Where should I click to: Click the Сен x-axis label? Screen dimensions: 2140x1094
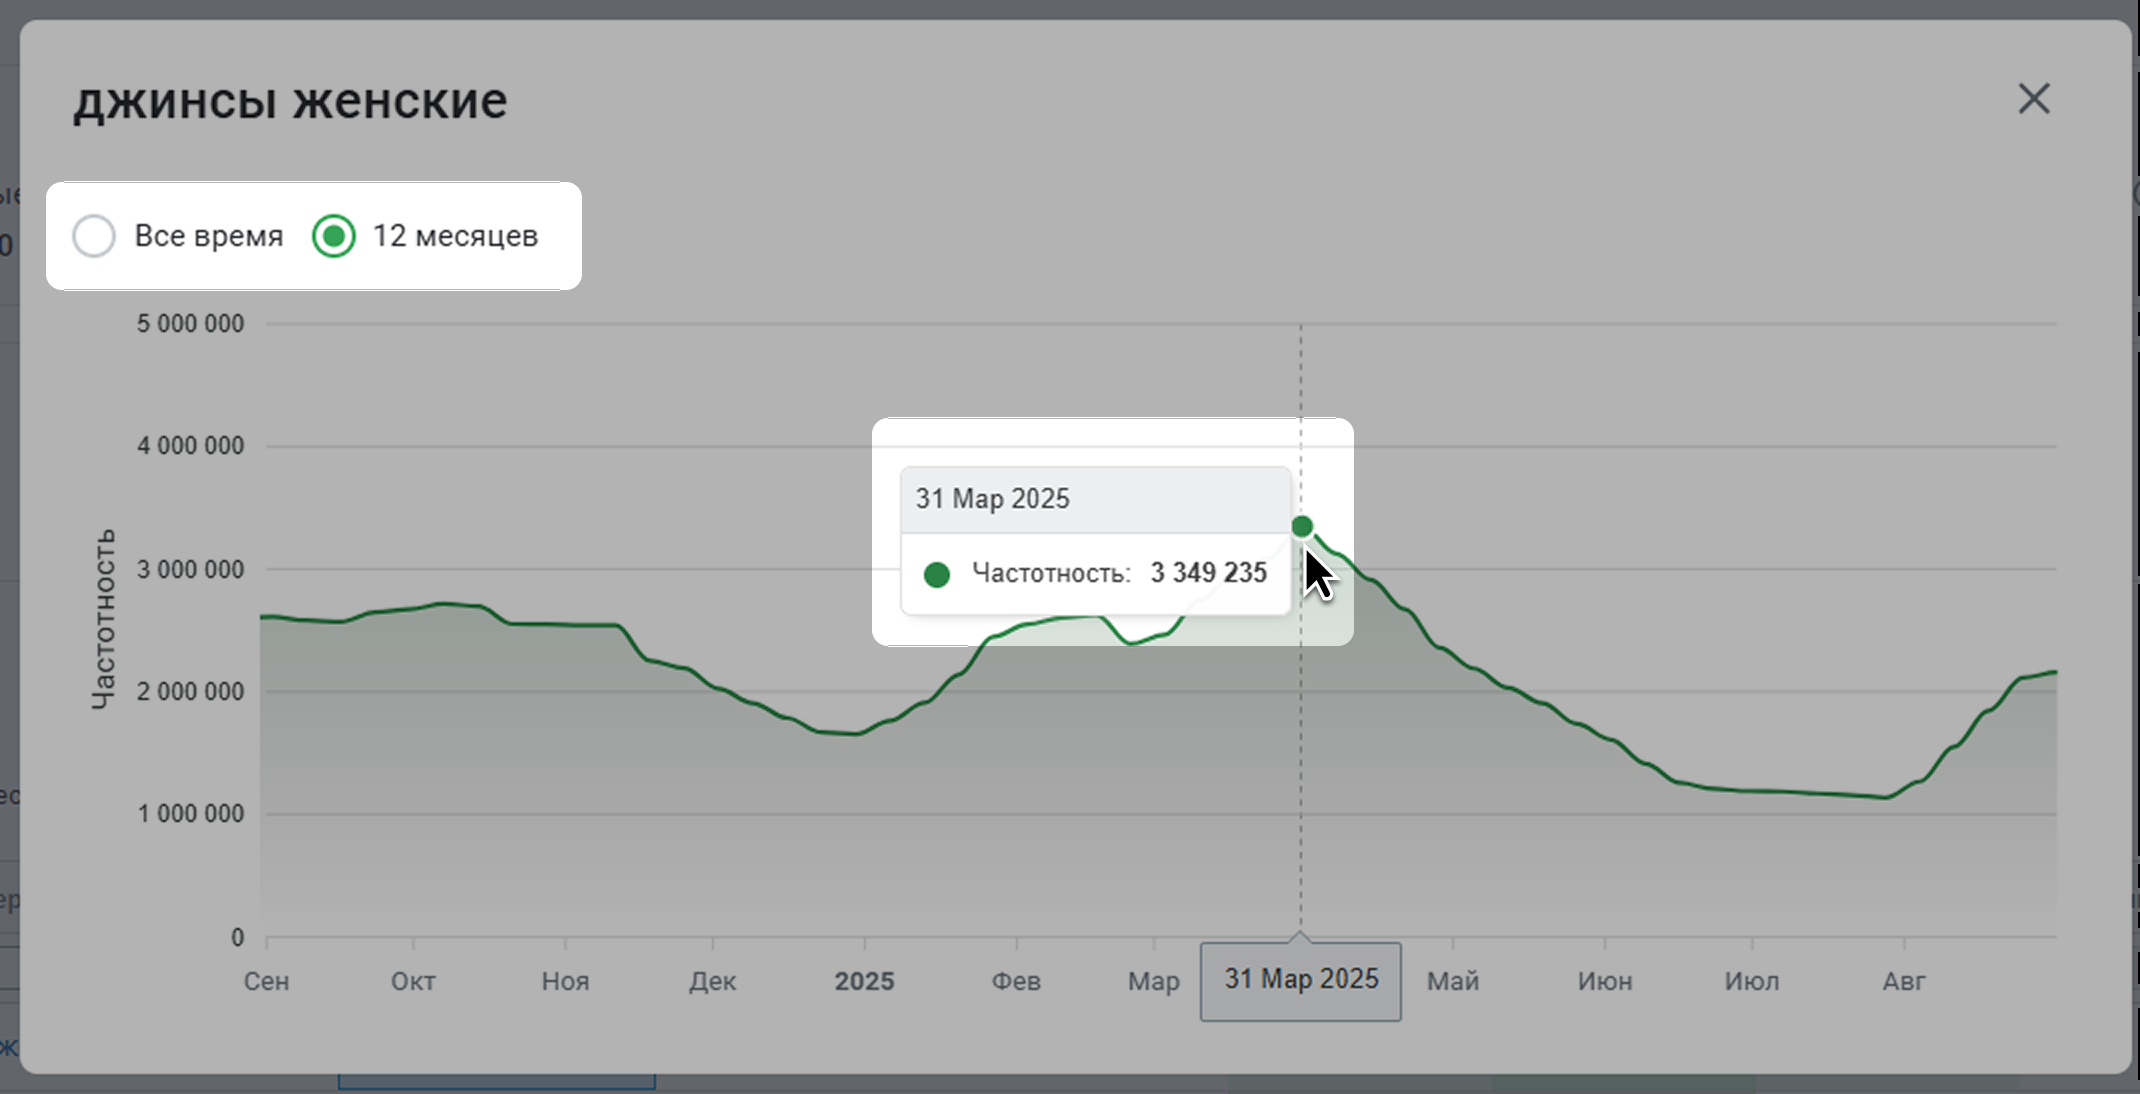click(266, 981)
